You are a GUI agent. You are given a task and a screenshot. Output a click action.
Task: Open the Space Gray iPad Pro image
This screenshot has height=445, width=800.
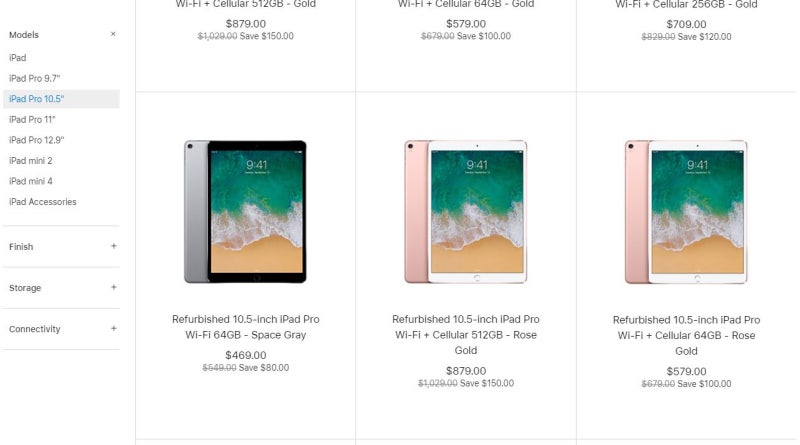pyautogui.click(x=245, y=211)
